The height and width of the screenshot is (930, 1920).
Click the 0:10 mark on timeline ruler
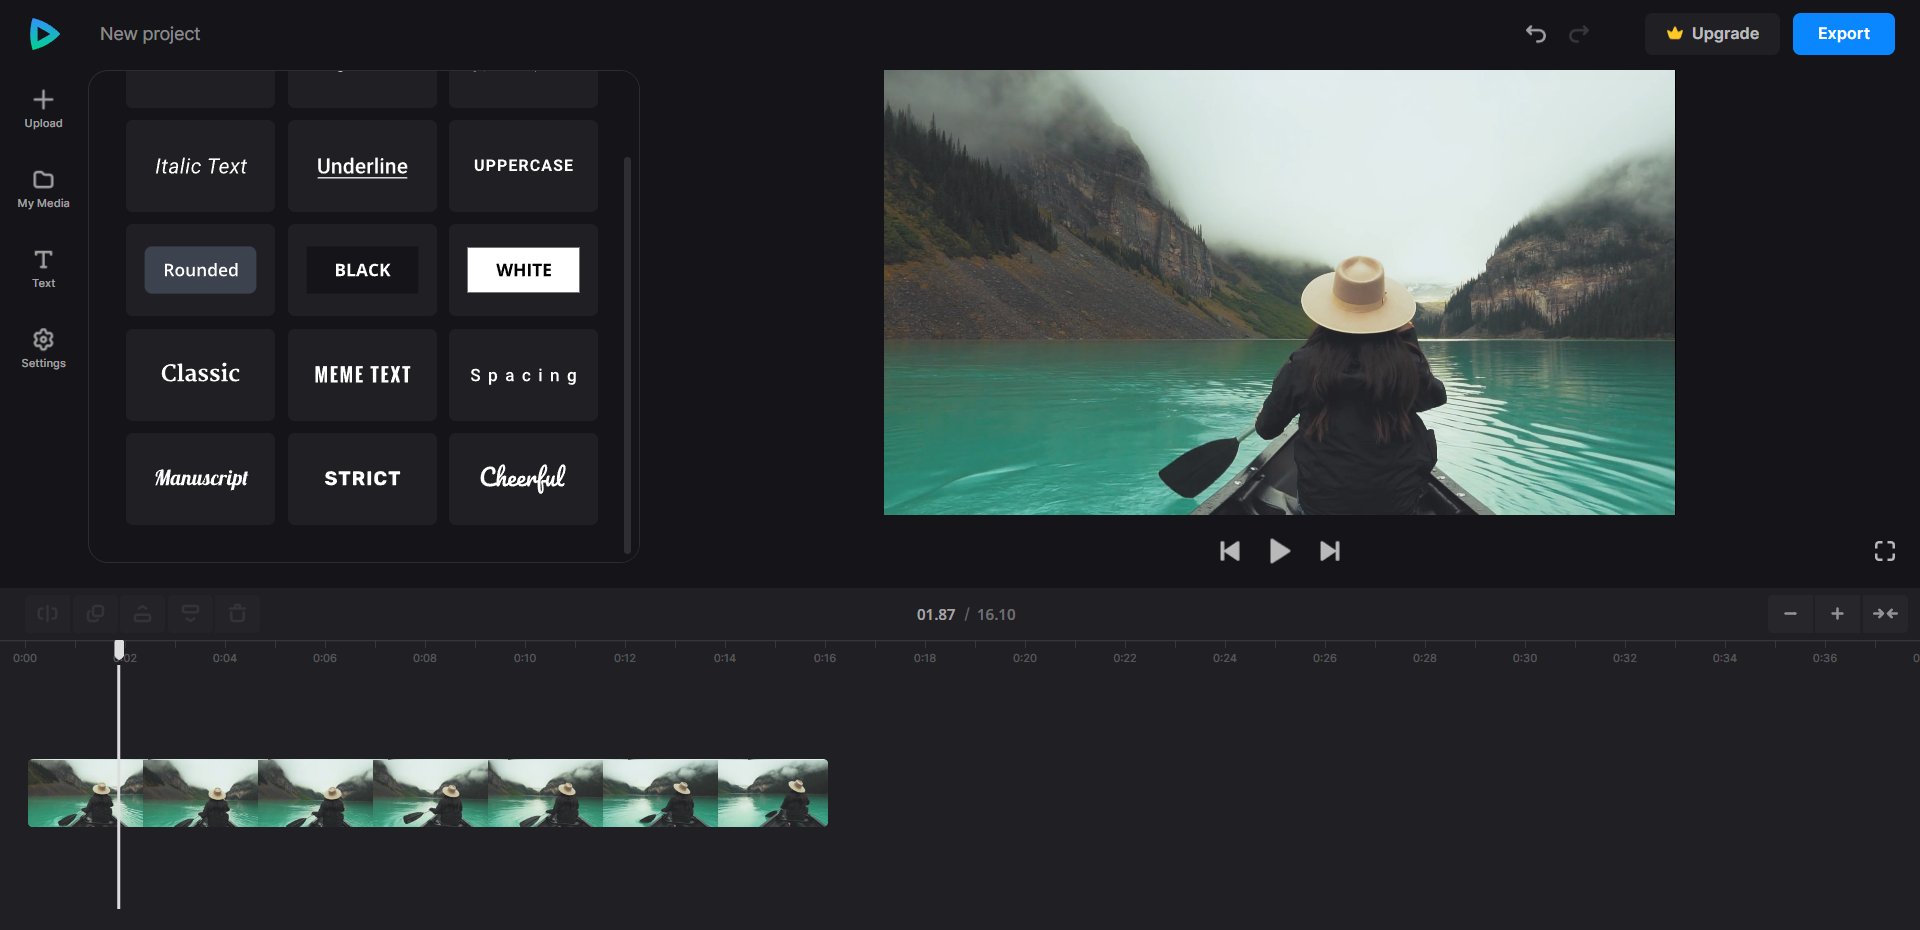525,658
